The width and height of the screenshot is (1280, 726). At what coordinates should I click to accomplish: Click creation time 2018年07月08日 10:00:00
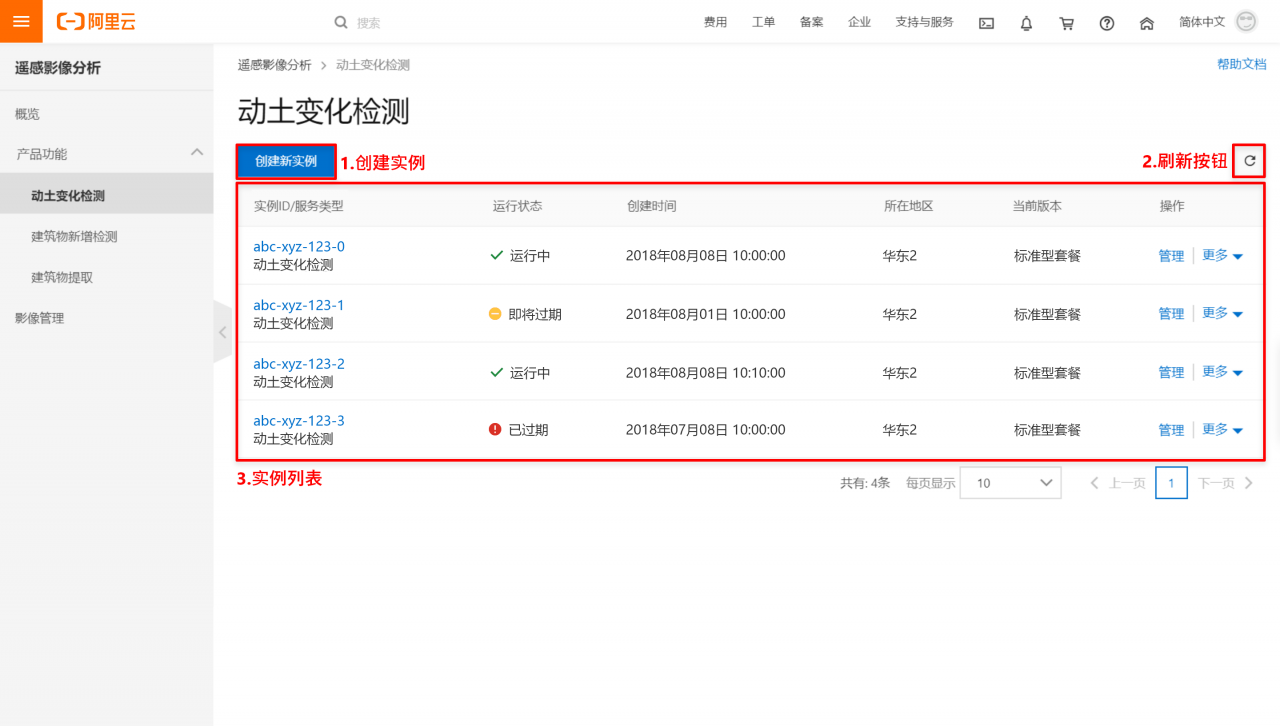pyautogui.click(x=706, y=430)
